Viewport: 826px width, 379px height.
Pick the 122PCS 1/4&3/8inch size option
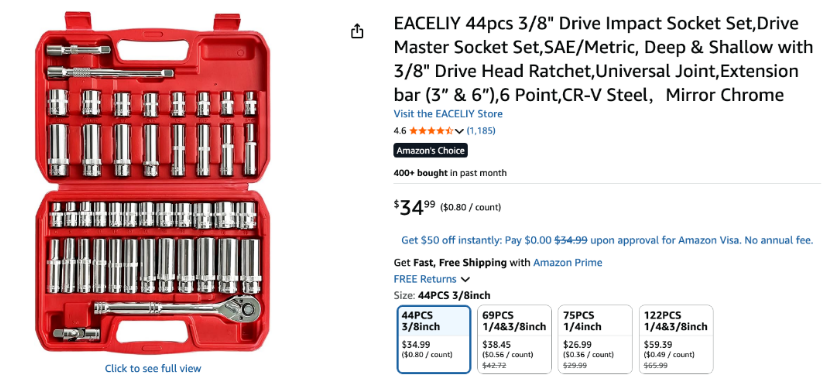point(676,339)
